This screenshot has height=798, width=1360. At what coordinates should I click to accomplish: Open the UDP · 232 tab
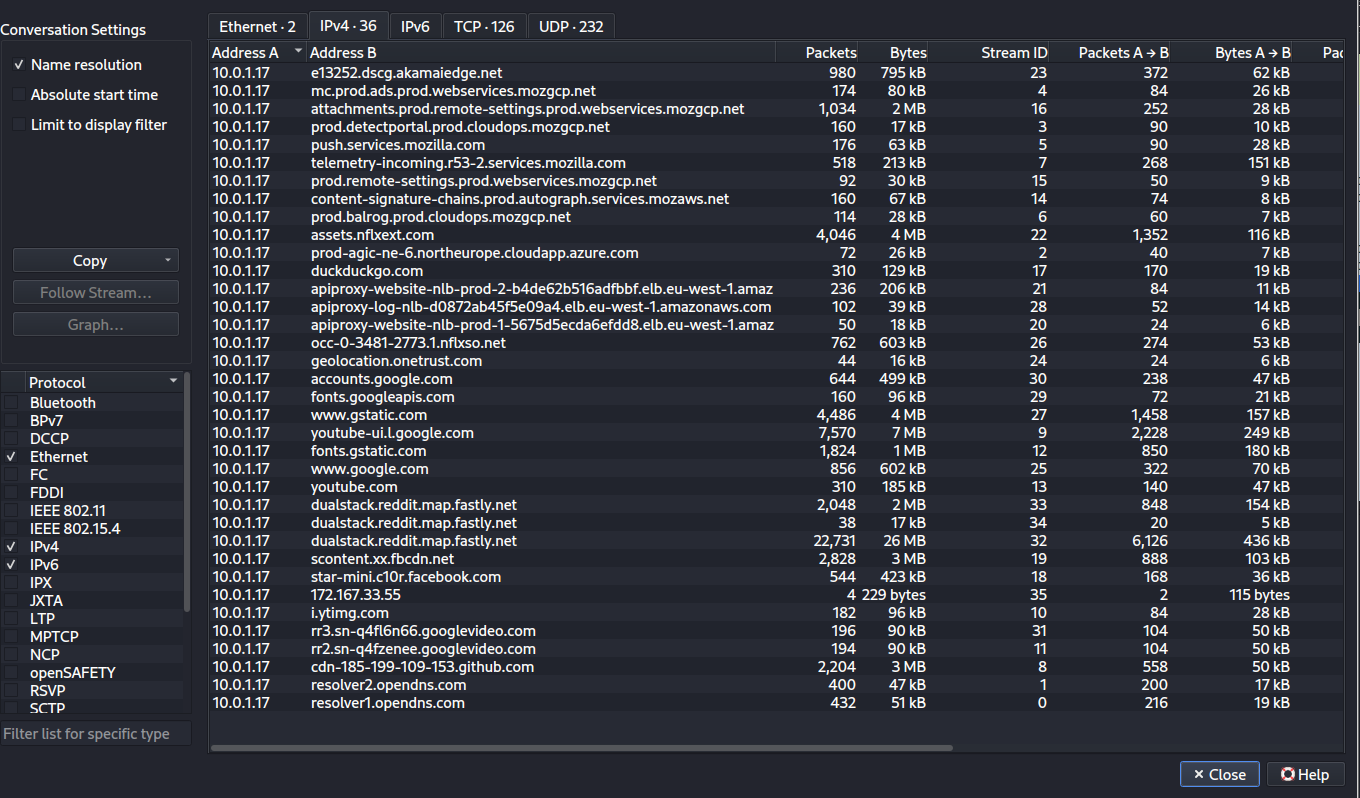(571, 26)
